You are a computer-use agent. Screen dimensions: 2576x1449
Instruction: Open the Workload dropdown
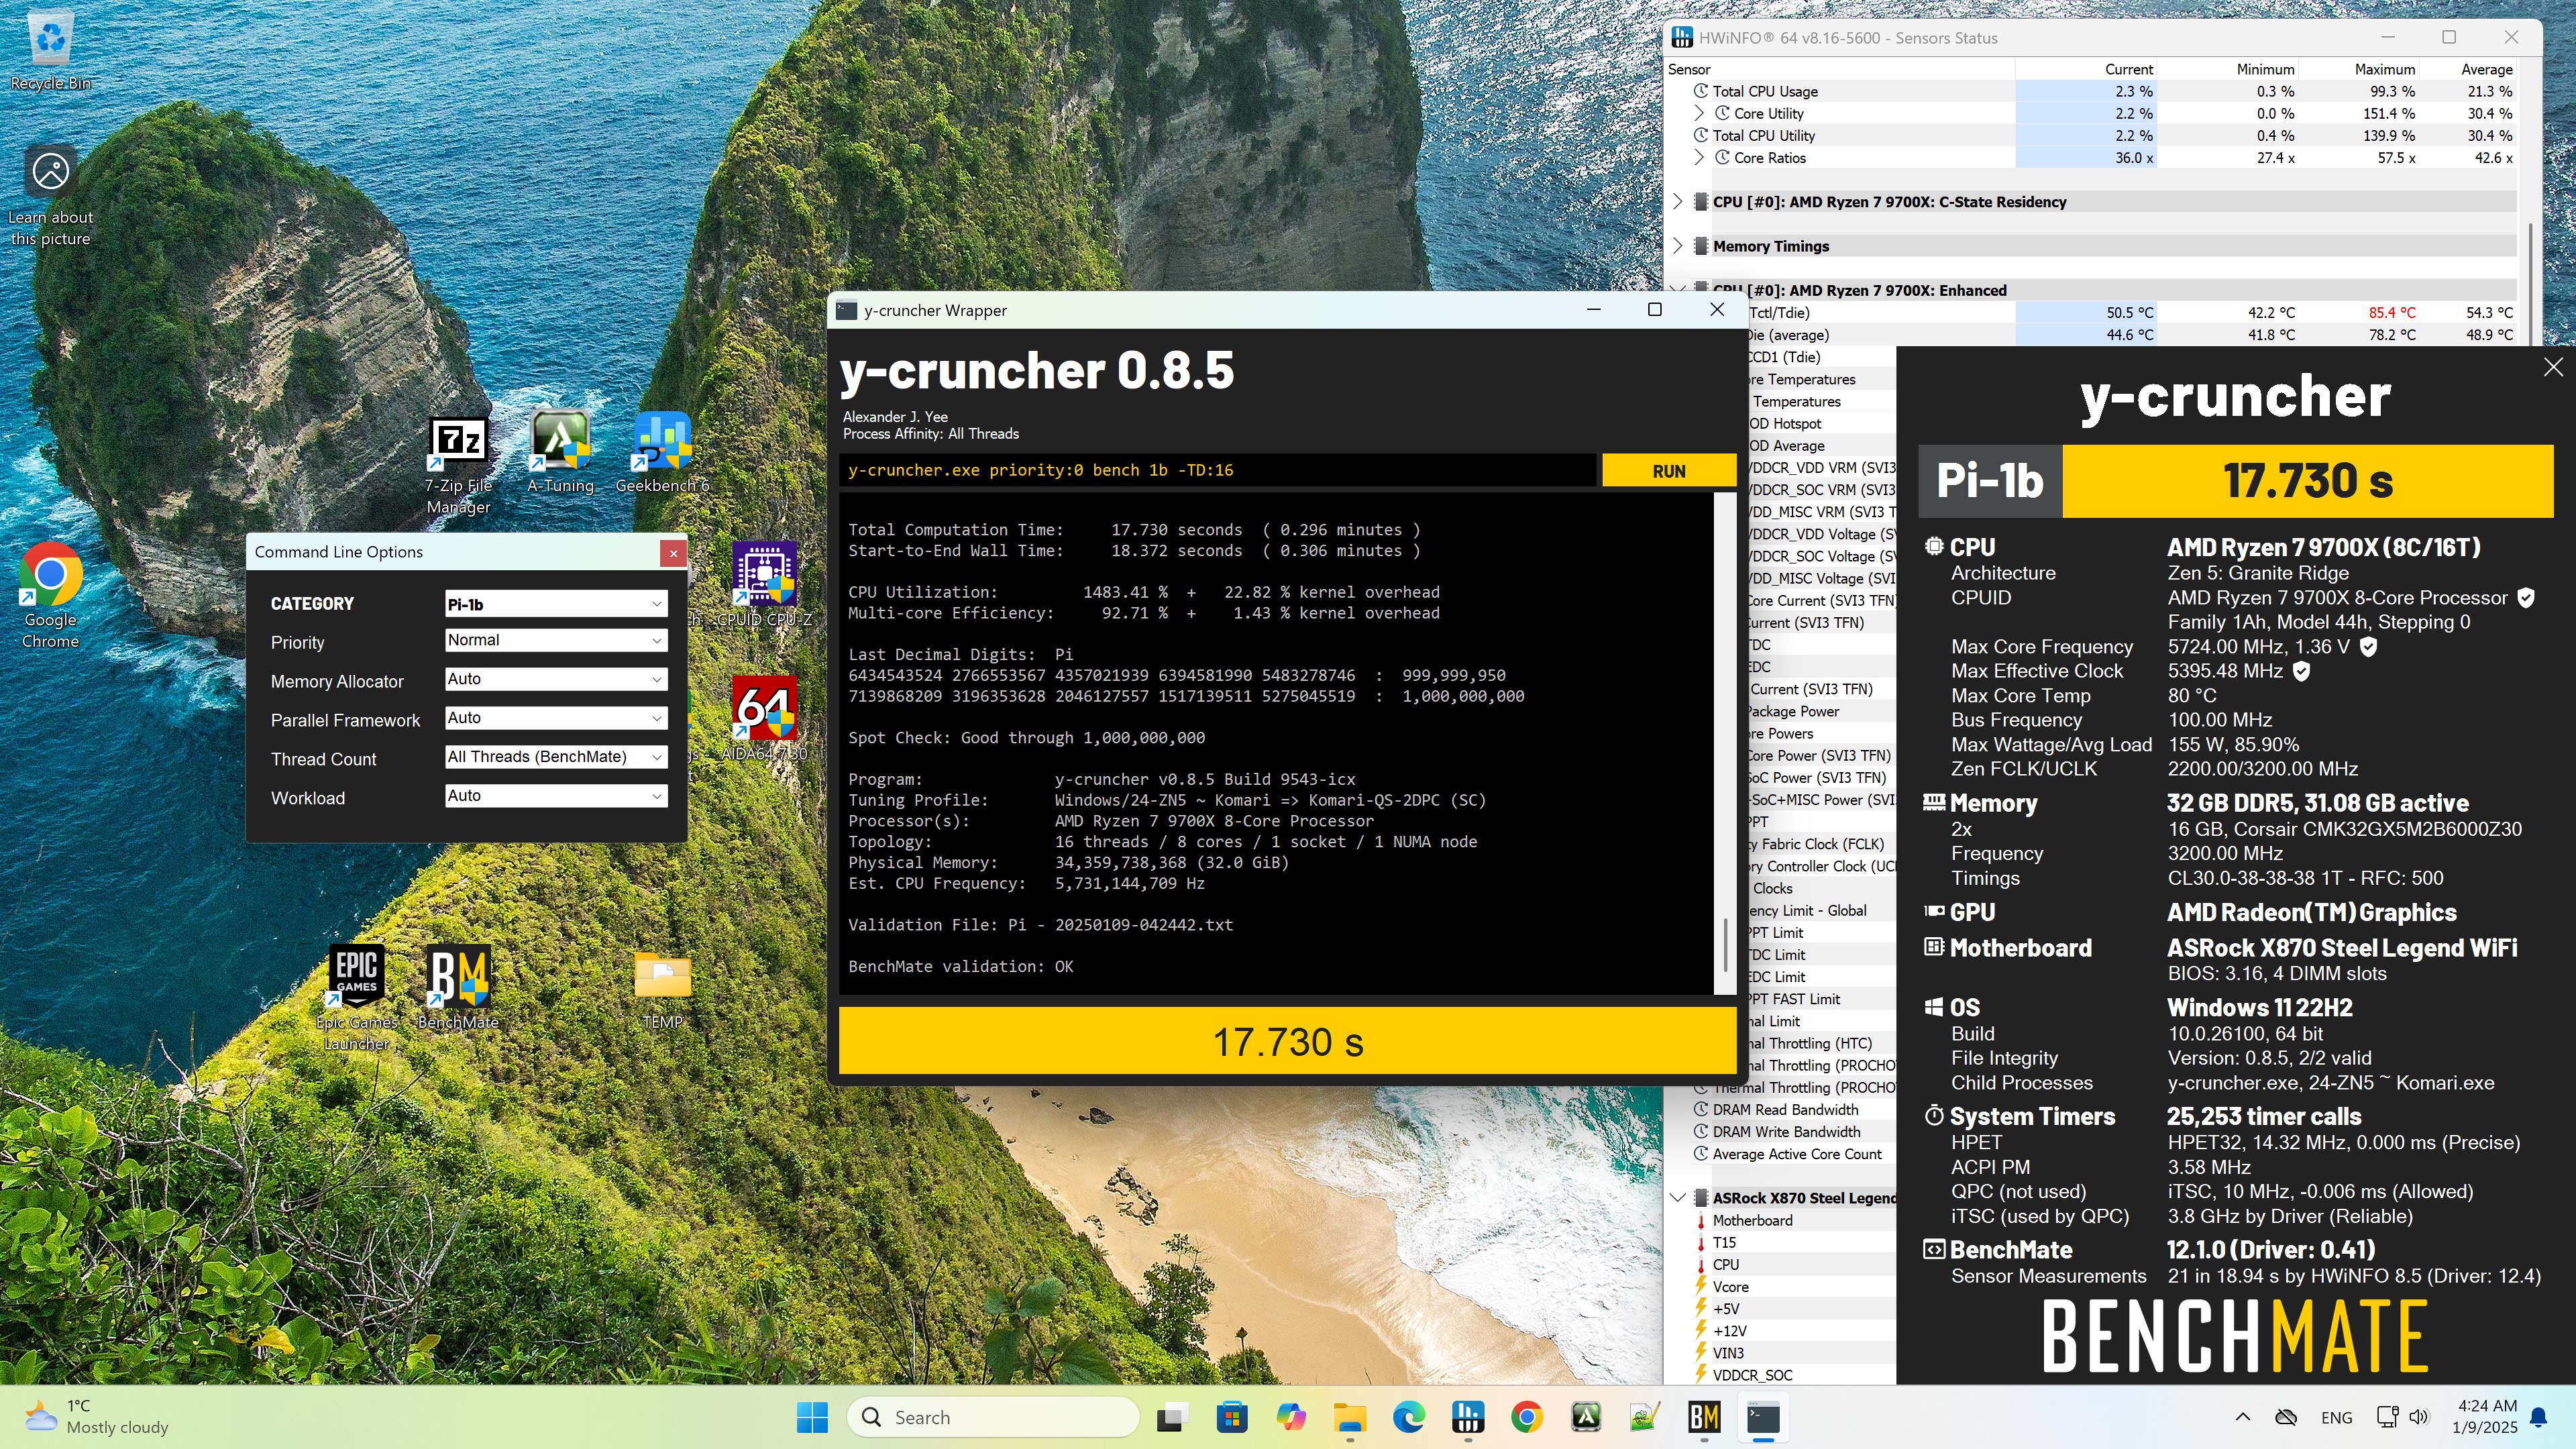(x=556, y=796)
